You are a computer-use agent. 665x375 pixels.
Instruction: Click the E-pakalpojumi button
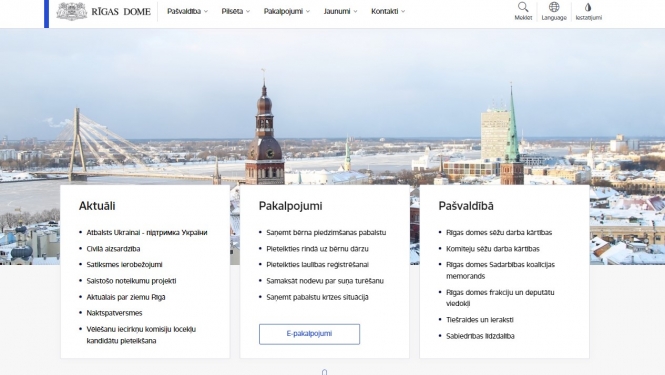point(309,334)
